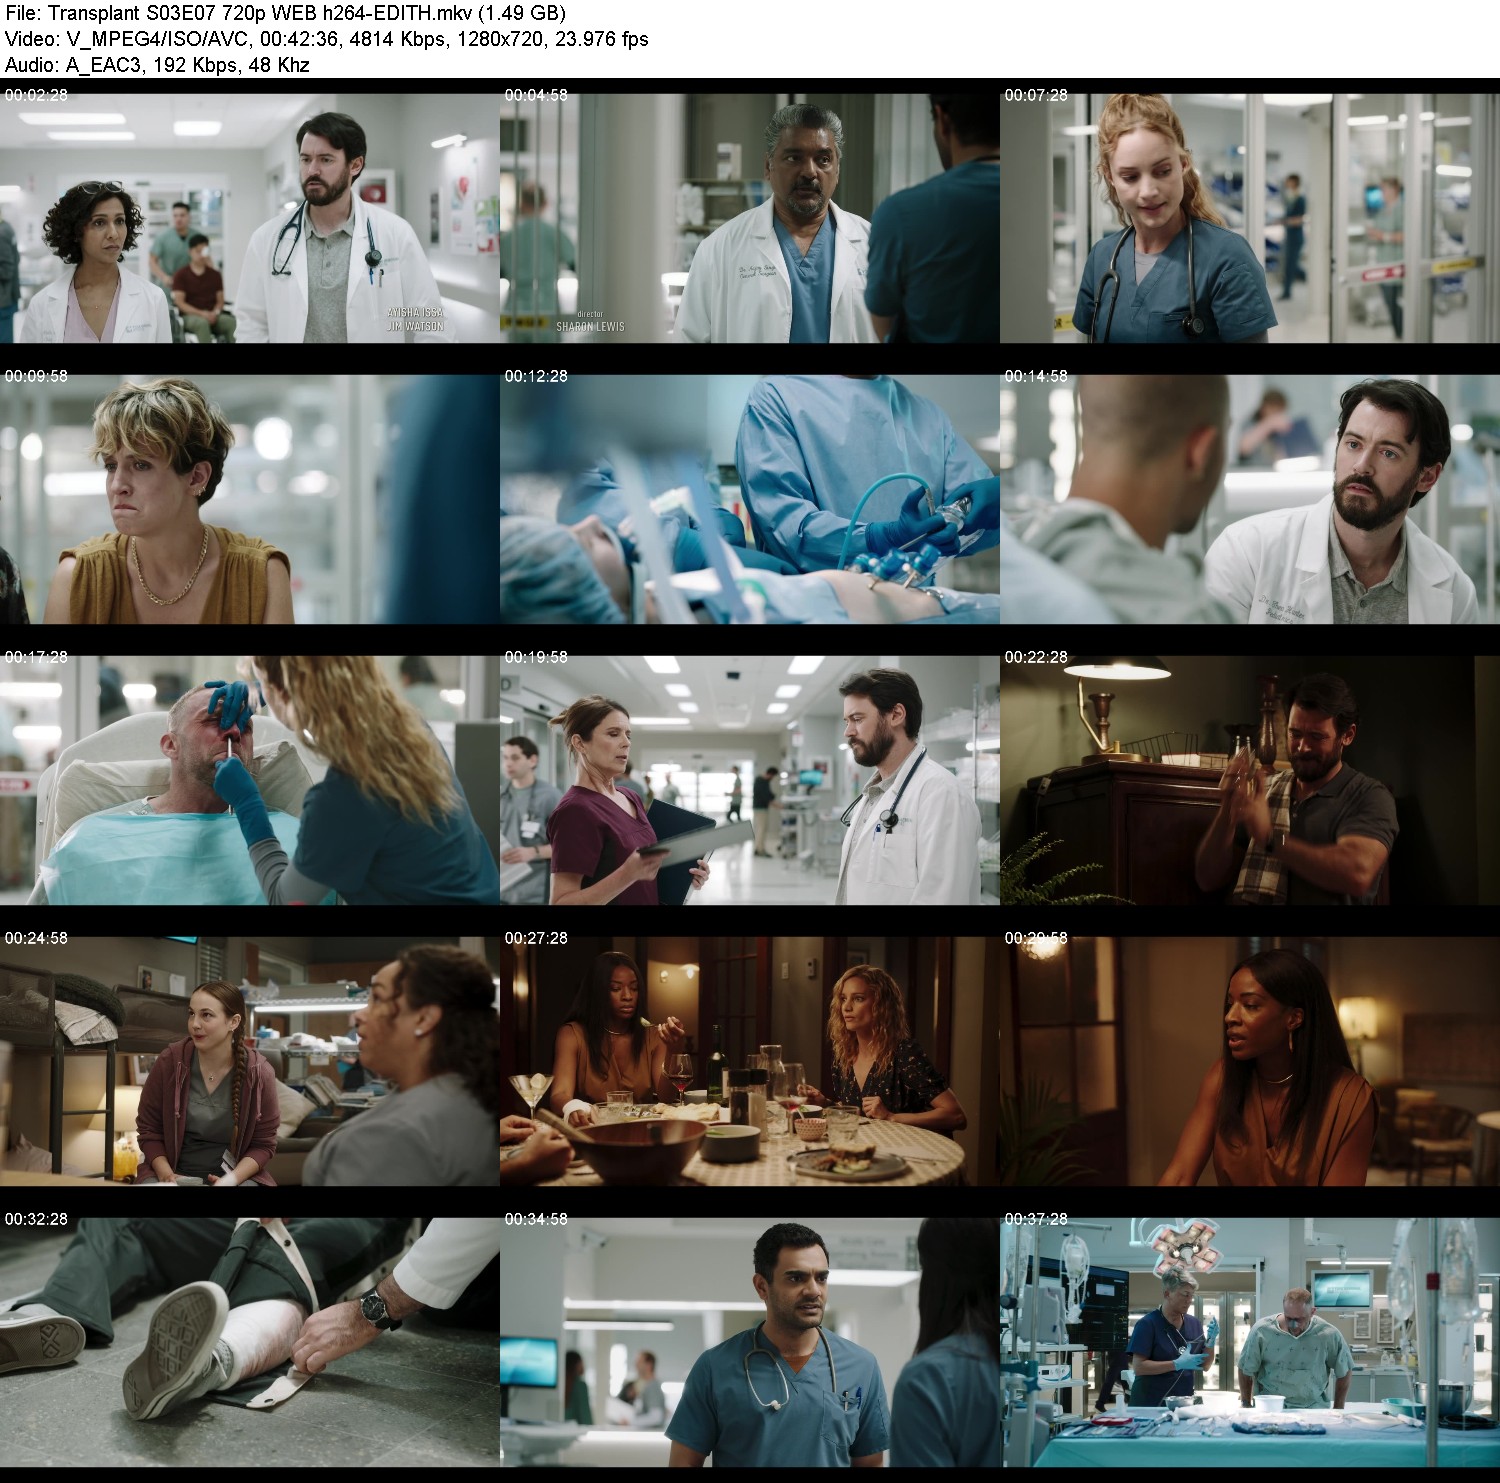Open the thumbnail at 00:02:28
The width and height of the screenshot is (1500, 1483).
[x=249, y=218]
